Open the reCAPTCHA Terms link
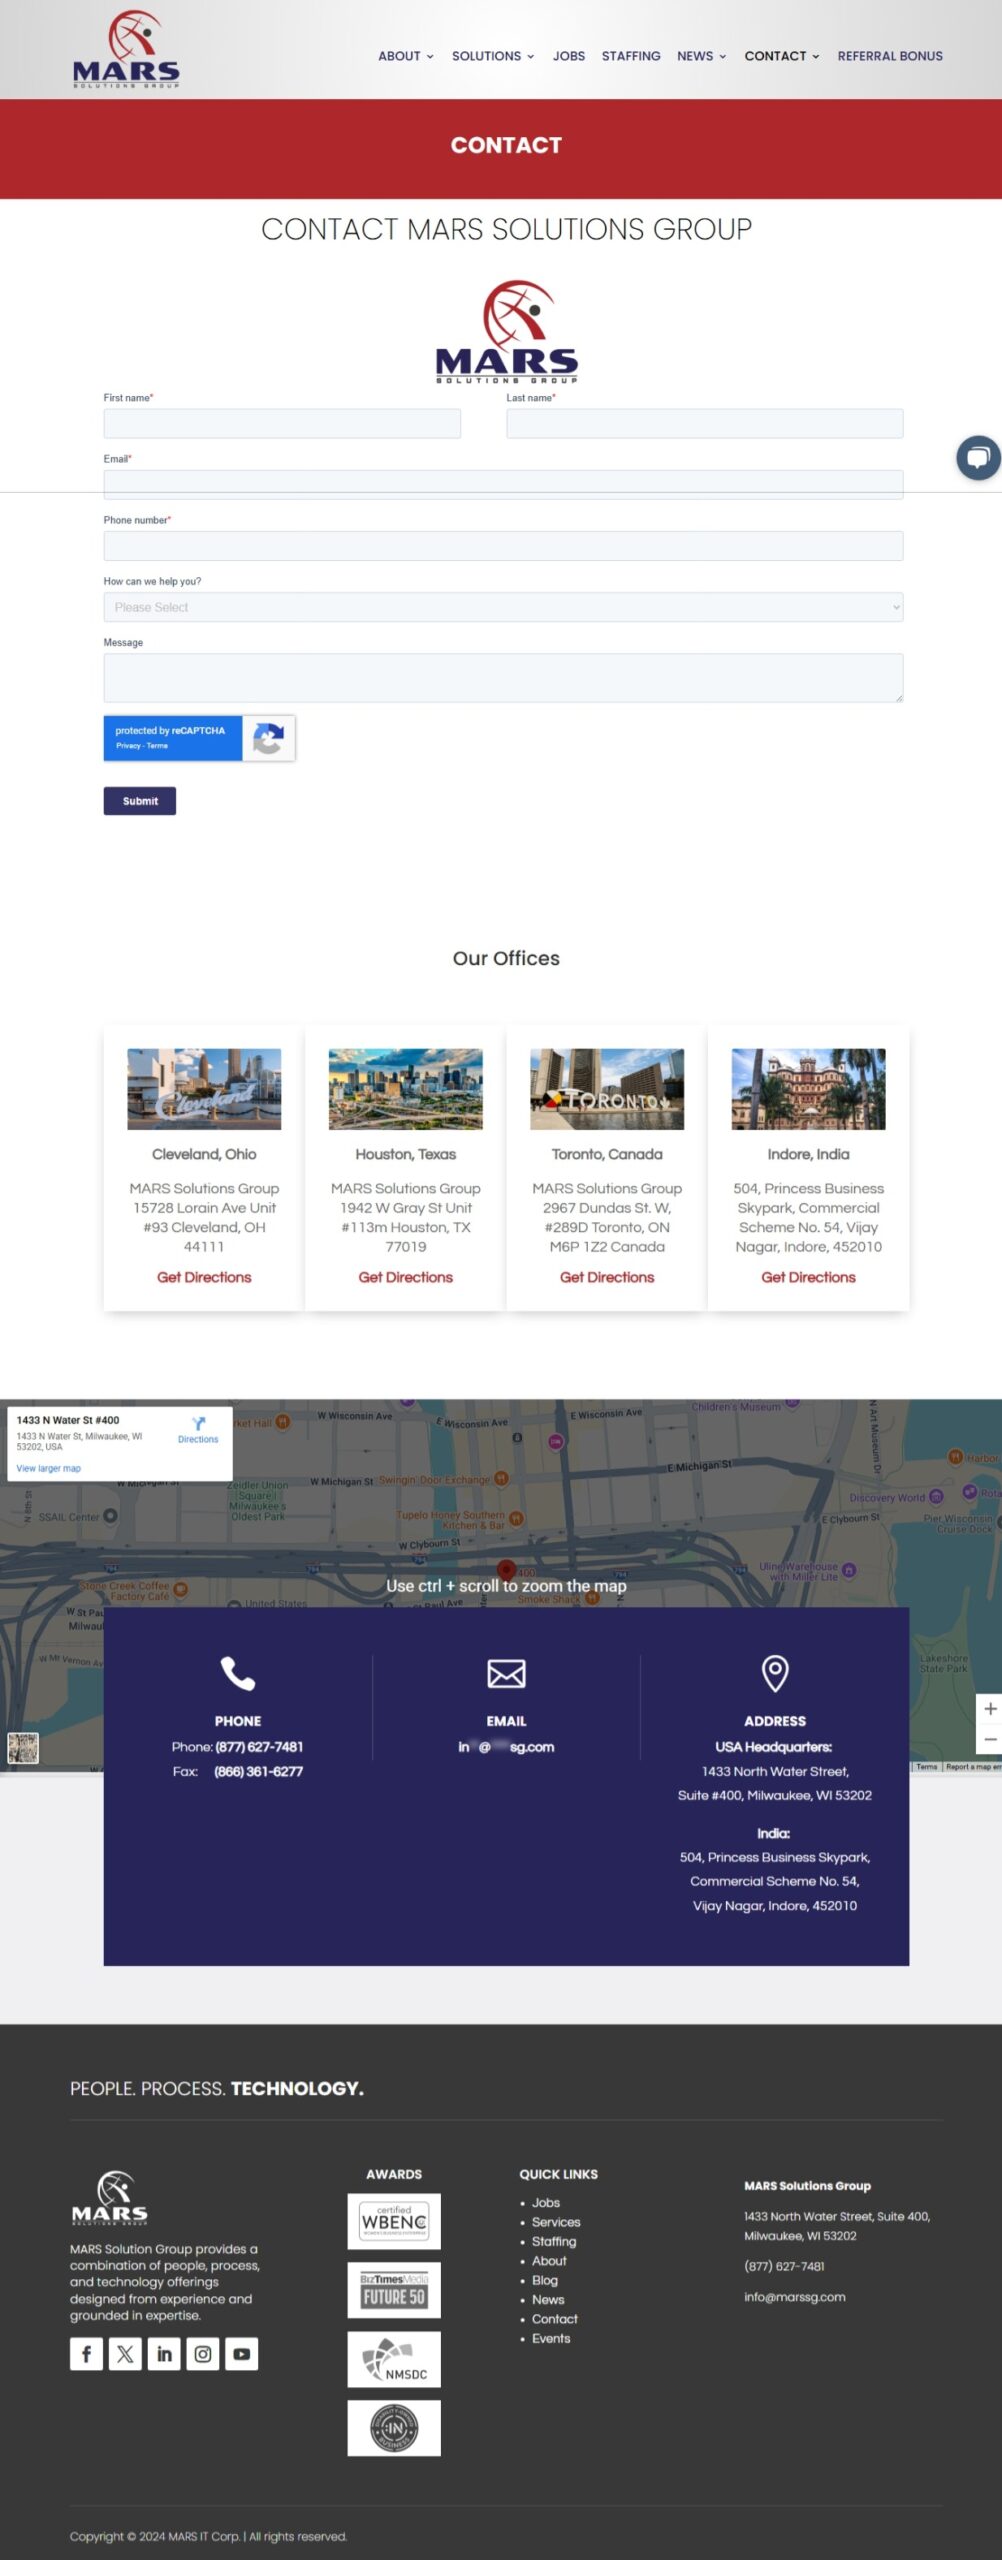This screenshot has width=1002, height=2560. 158,746
